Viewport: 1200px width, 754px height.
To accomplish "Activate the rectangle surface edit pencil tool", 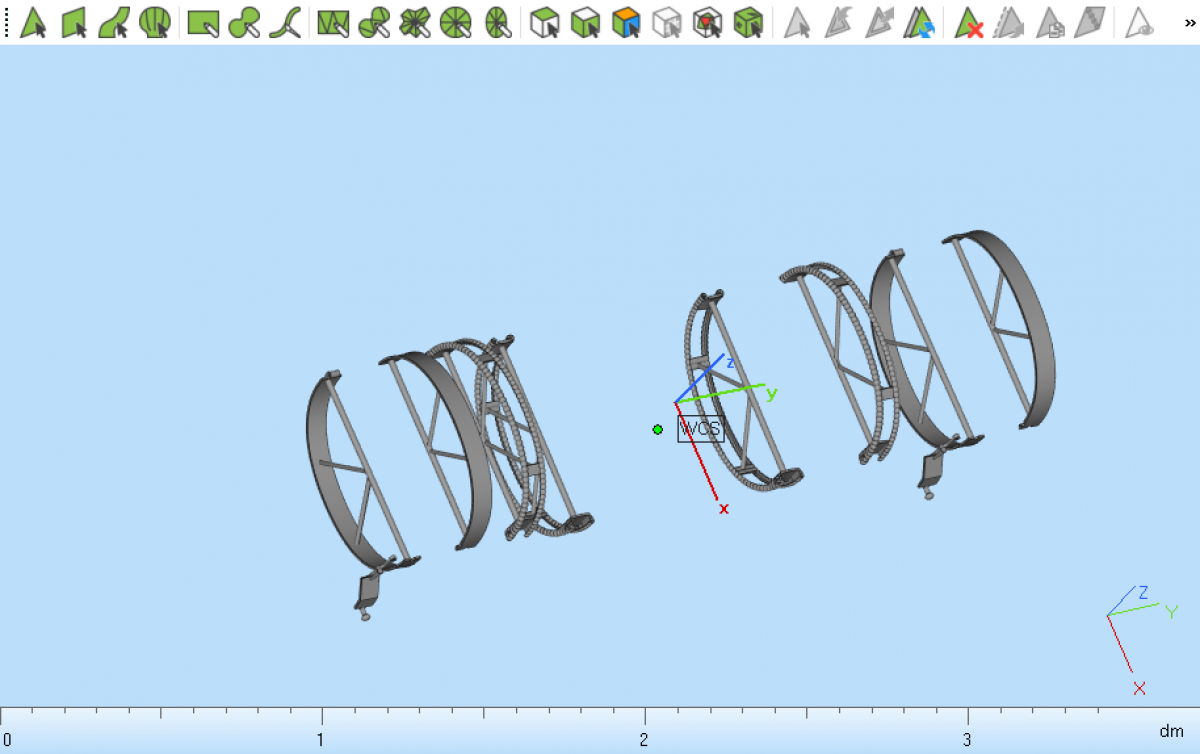I will [203, 22].
